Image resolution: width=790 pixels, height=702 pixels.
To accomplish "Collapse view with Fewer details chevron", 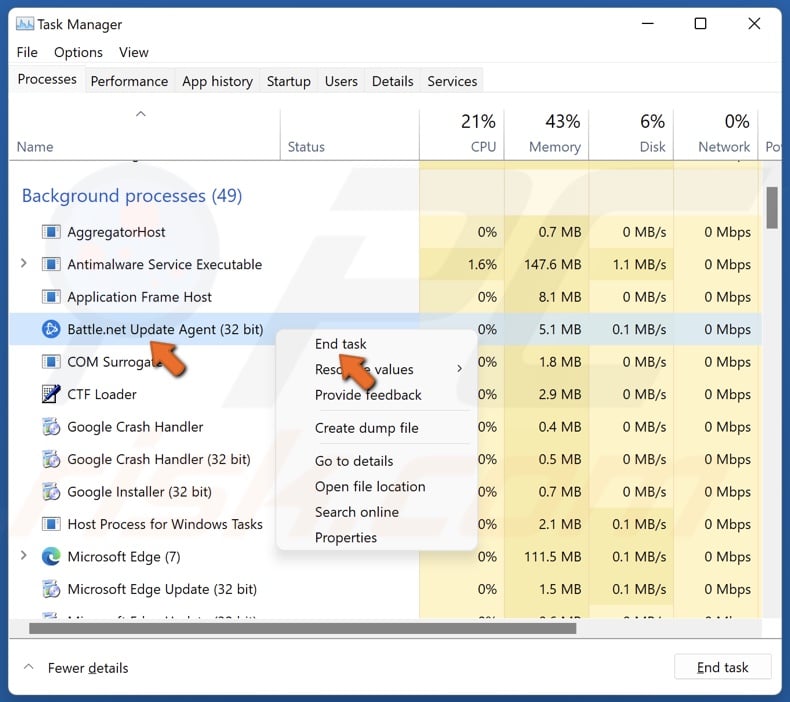I will tap(29, 667).
